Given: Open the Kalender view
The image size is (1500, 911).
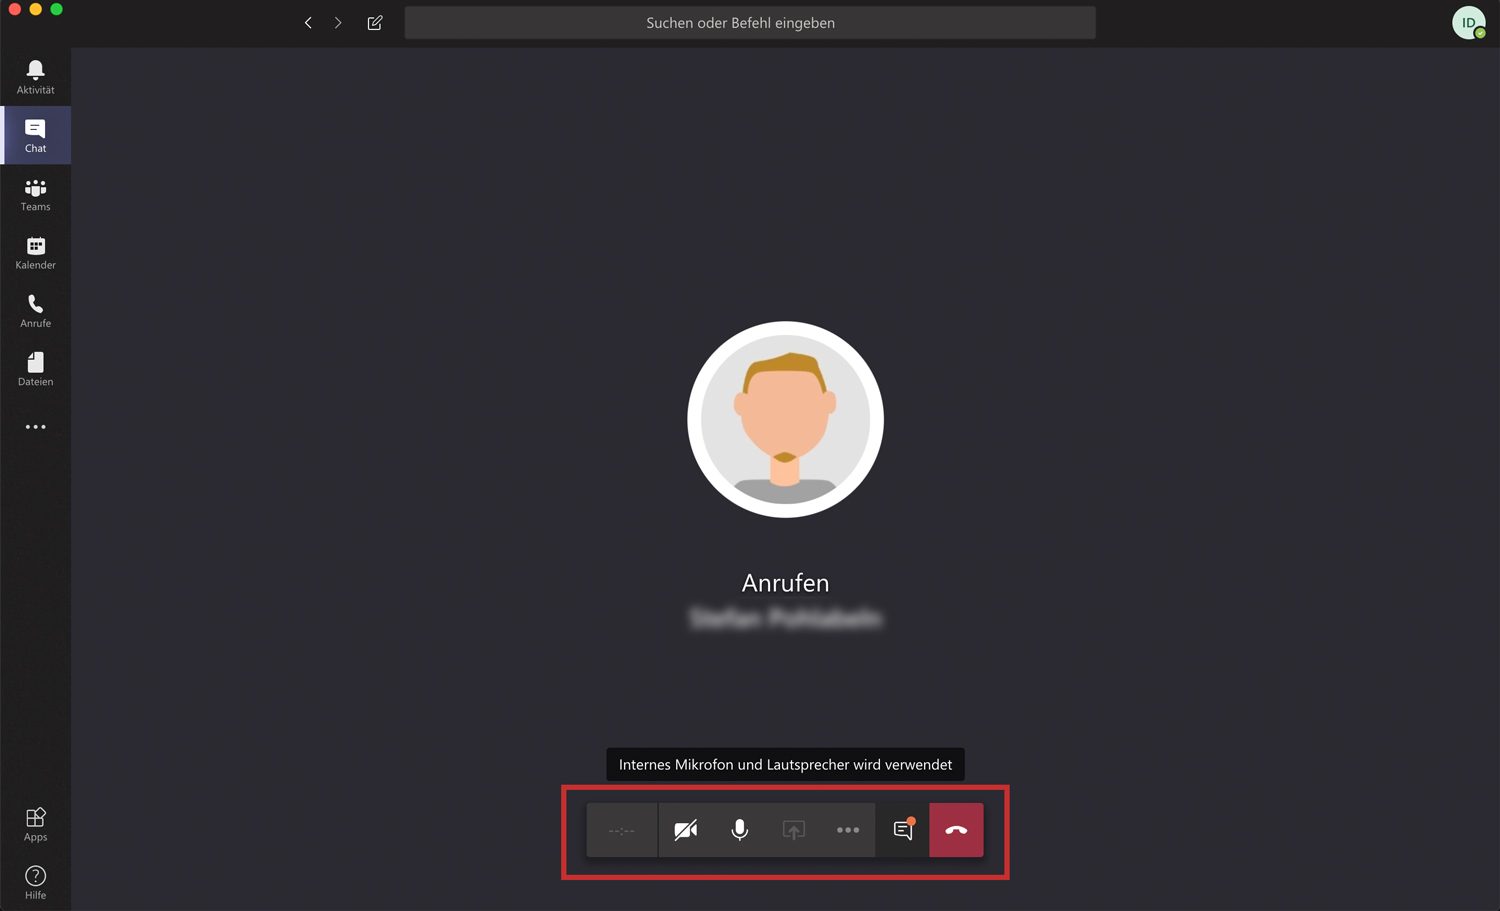Looking at the screenshot, I should pyautogui.click(x=35, y=253).
